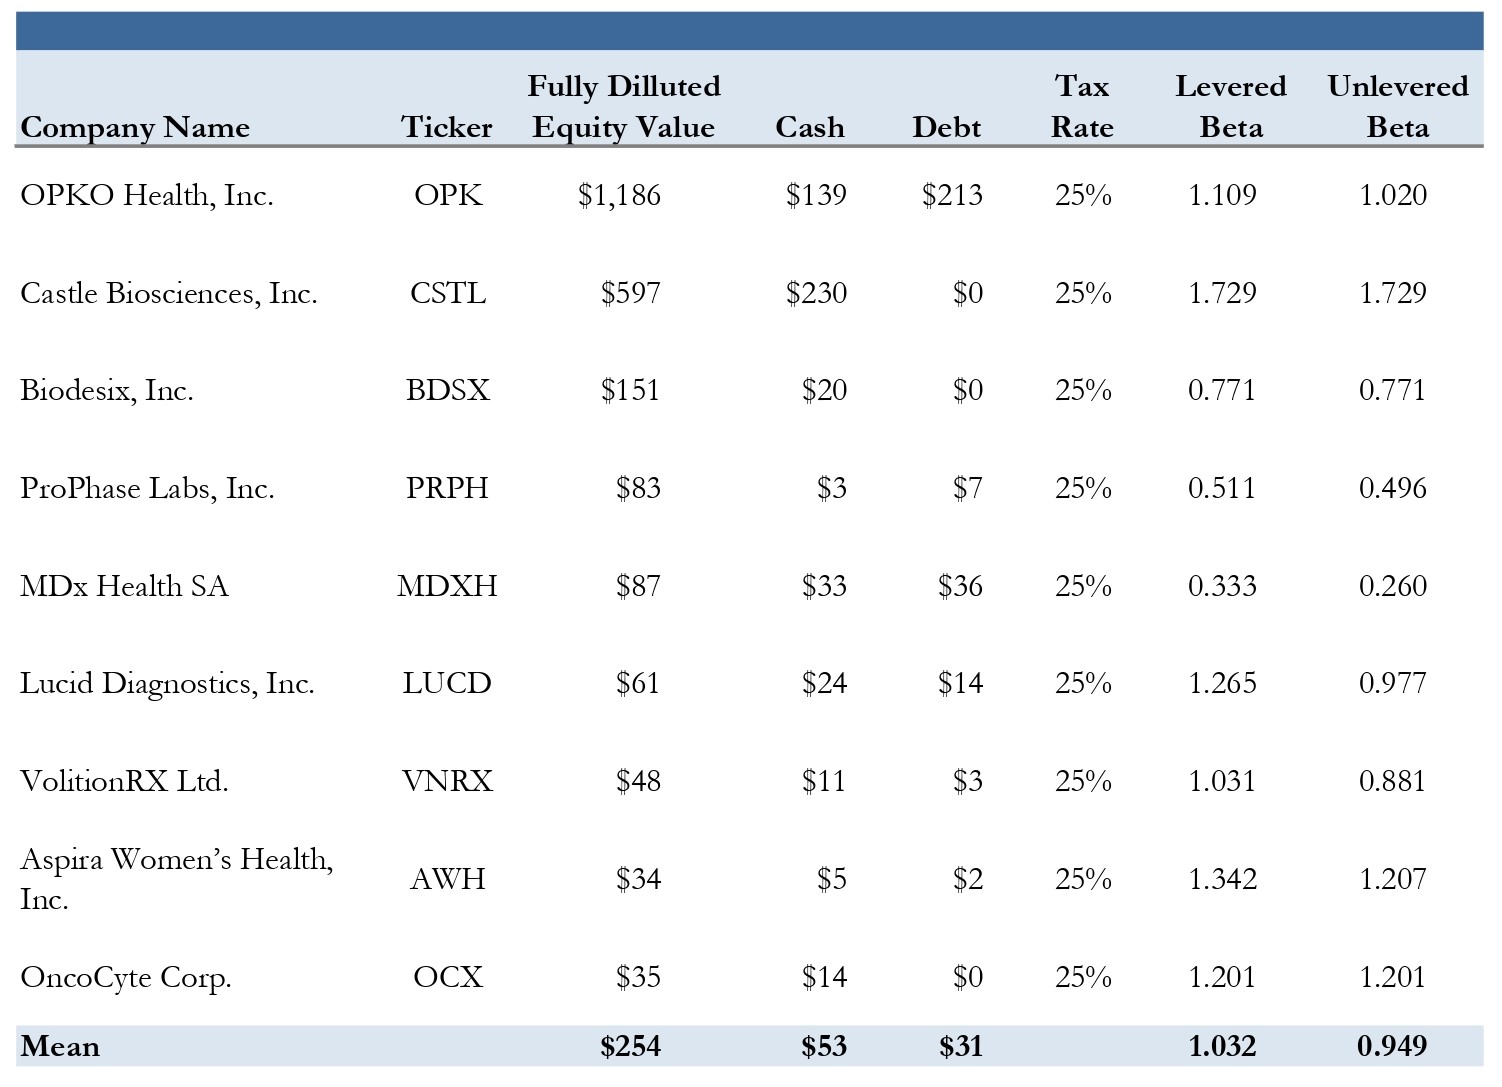
Task: Select the Tax Rate column header
Action: click(x=1082, y=107)
